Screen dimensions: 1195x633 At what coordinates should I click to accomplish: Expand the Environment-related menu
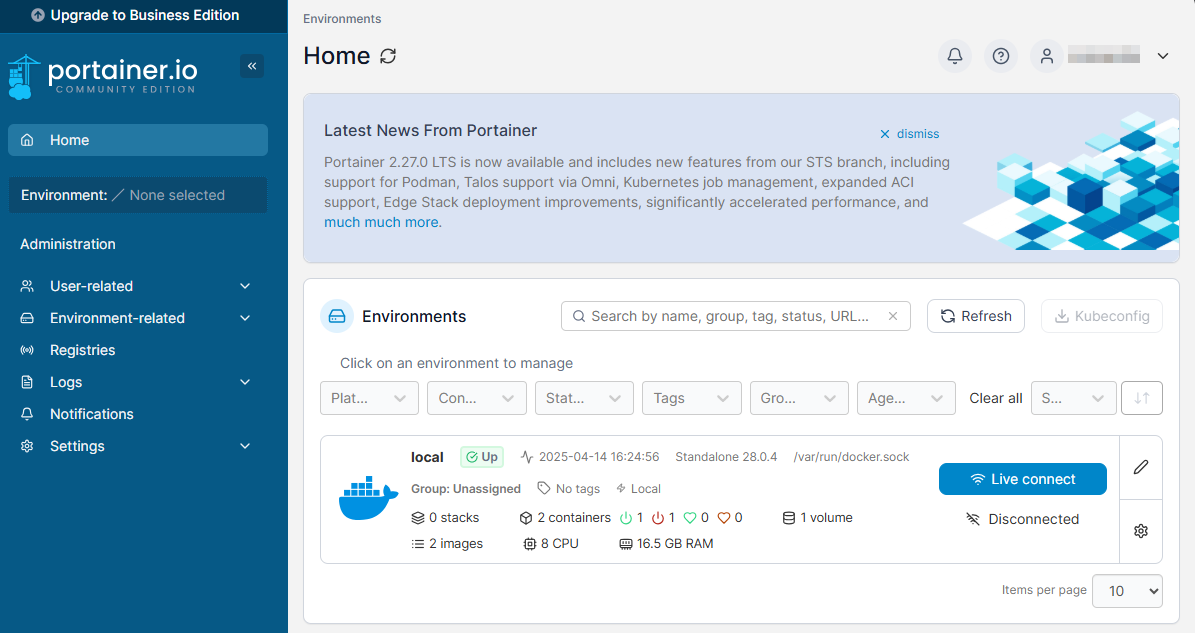coord(136,318)
